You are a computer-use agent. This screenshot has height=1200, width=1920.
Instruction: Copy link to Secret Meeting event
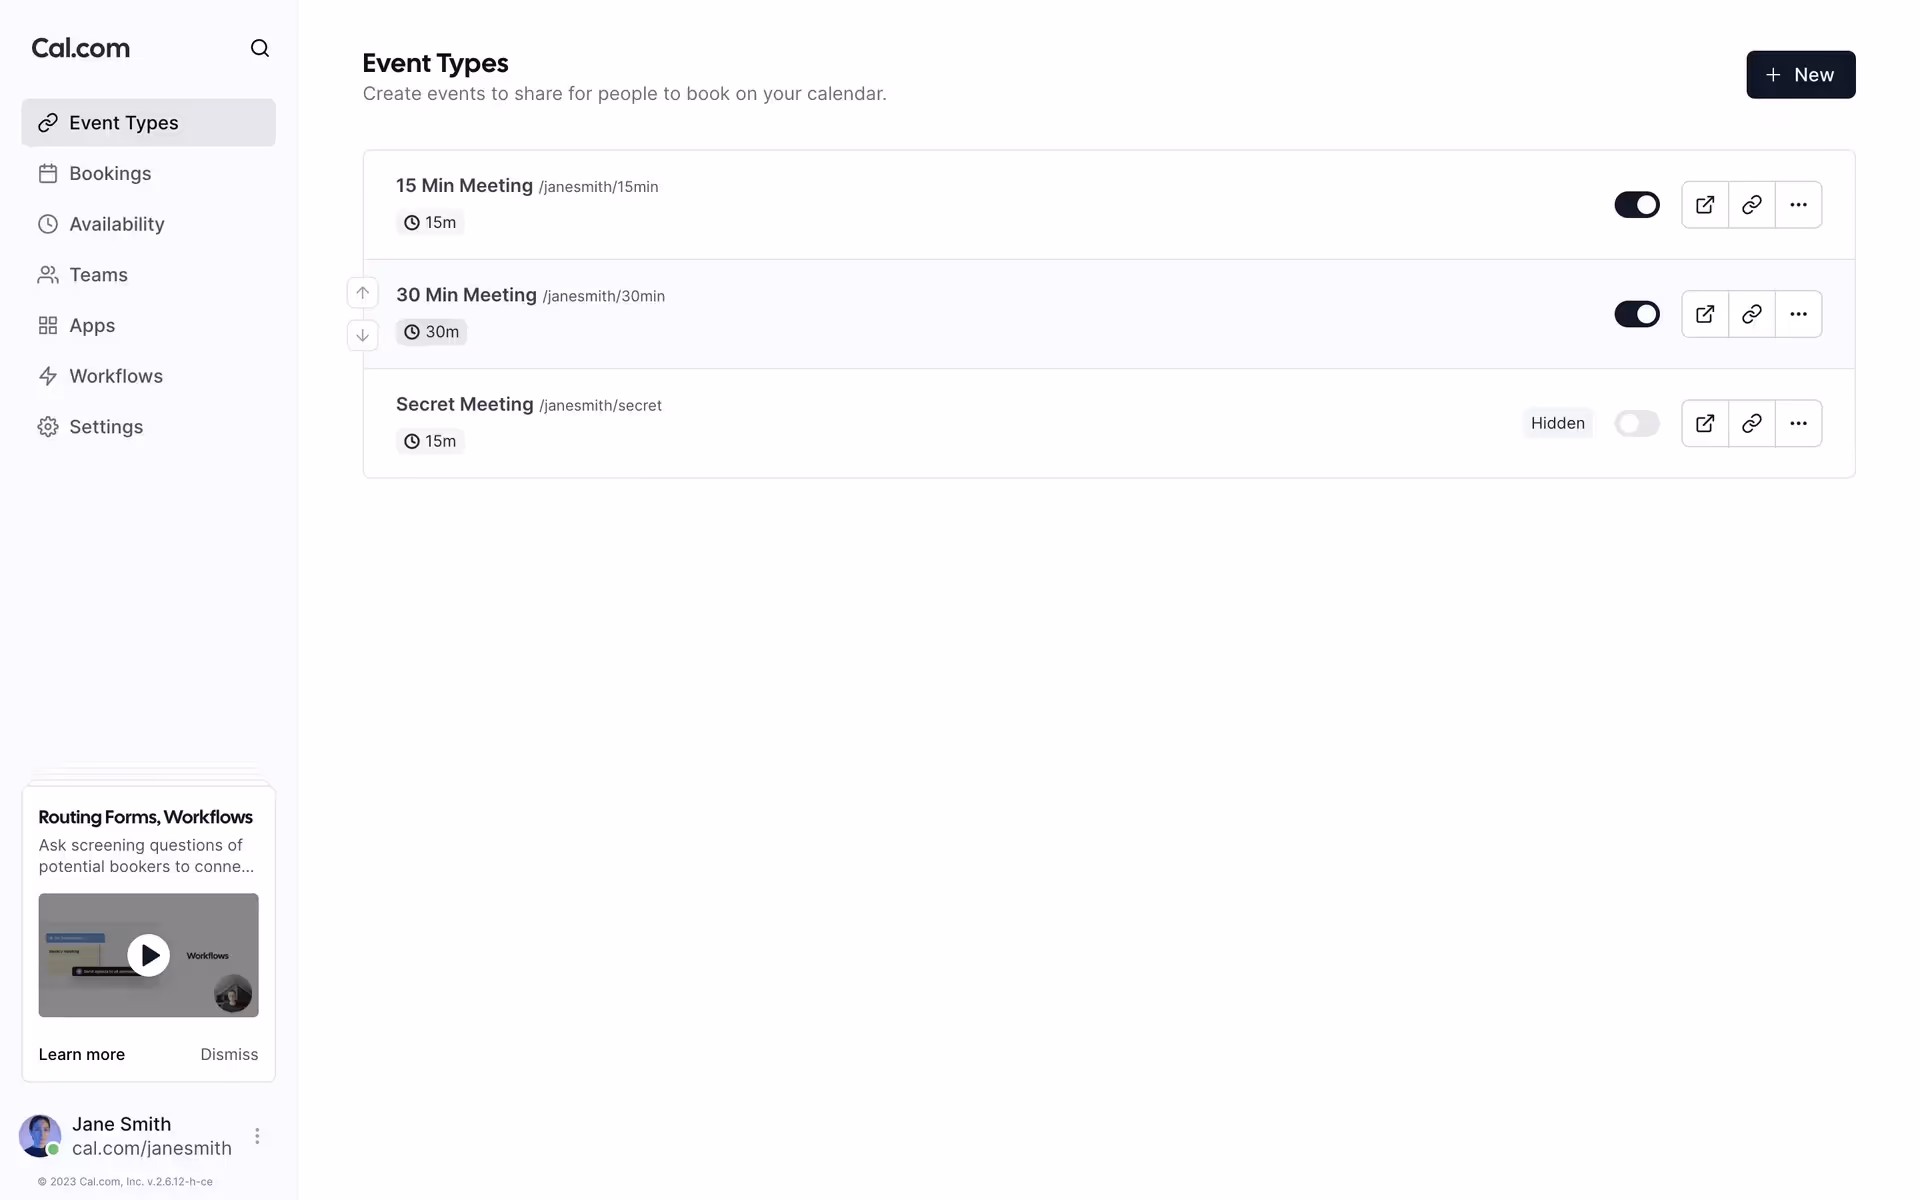(x=1751, y=423)
